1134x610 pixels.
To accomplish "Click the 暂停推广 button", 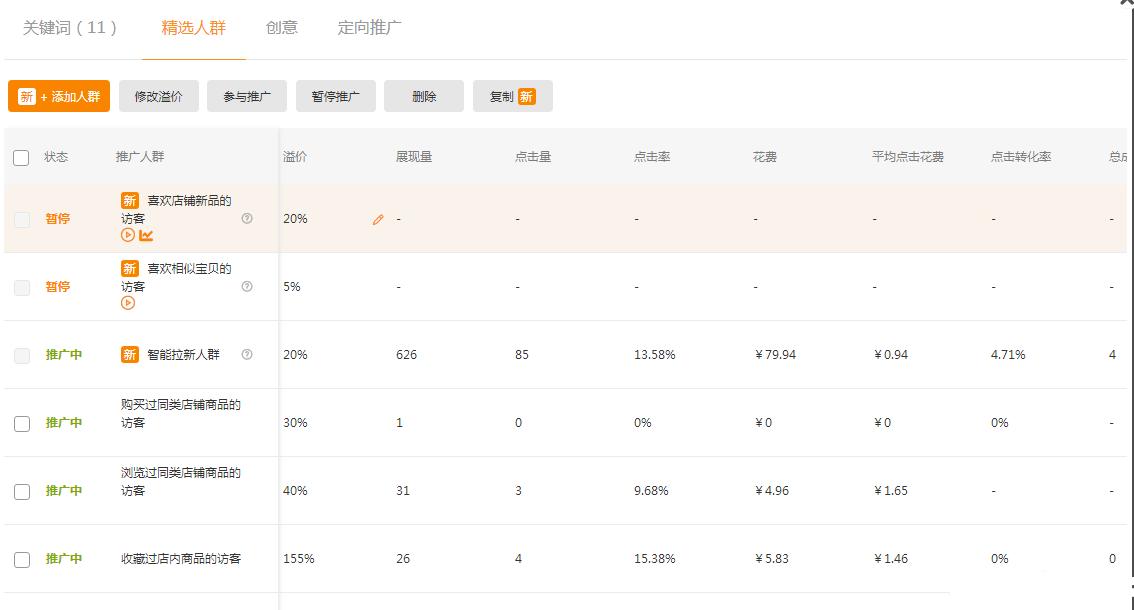I will 336,96.
